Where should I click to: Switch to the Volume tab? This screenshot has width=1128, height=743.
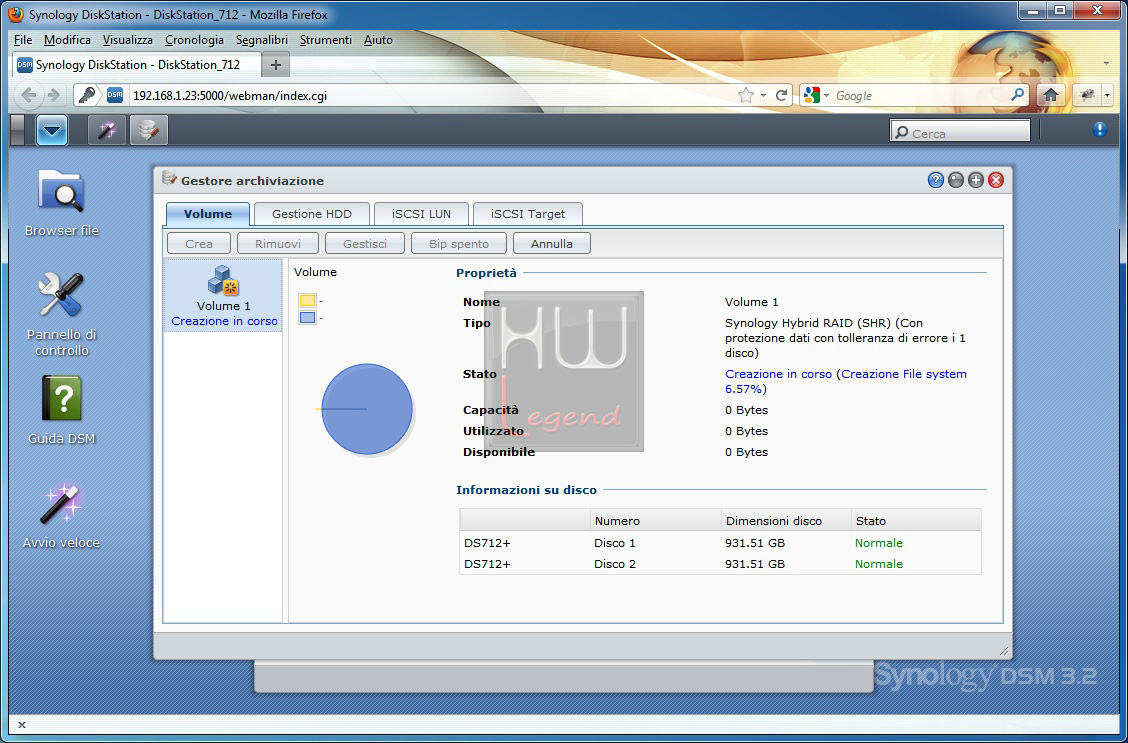208,214
